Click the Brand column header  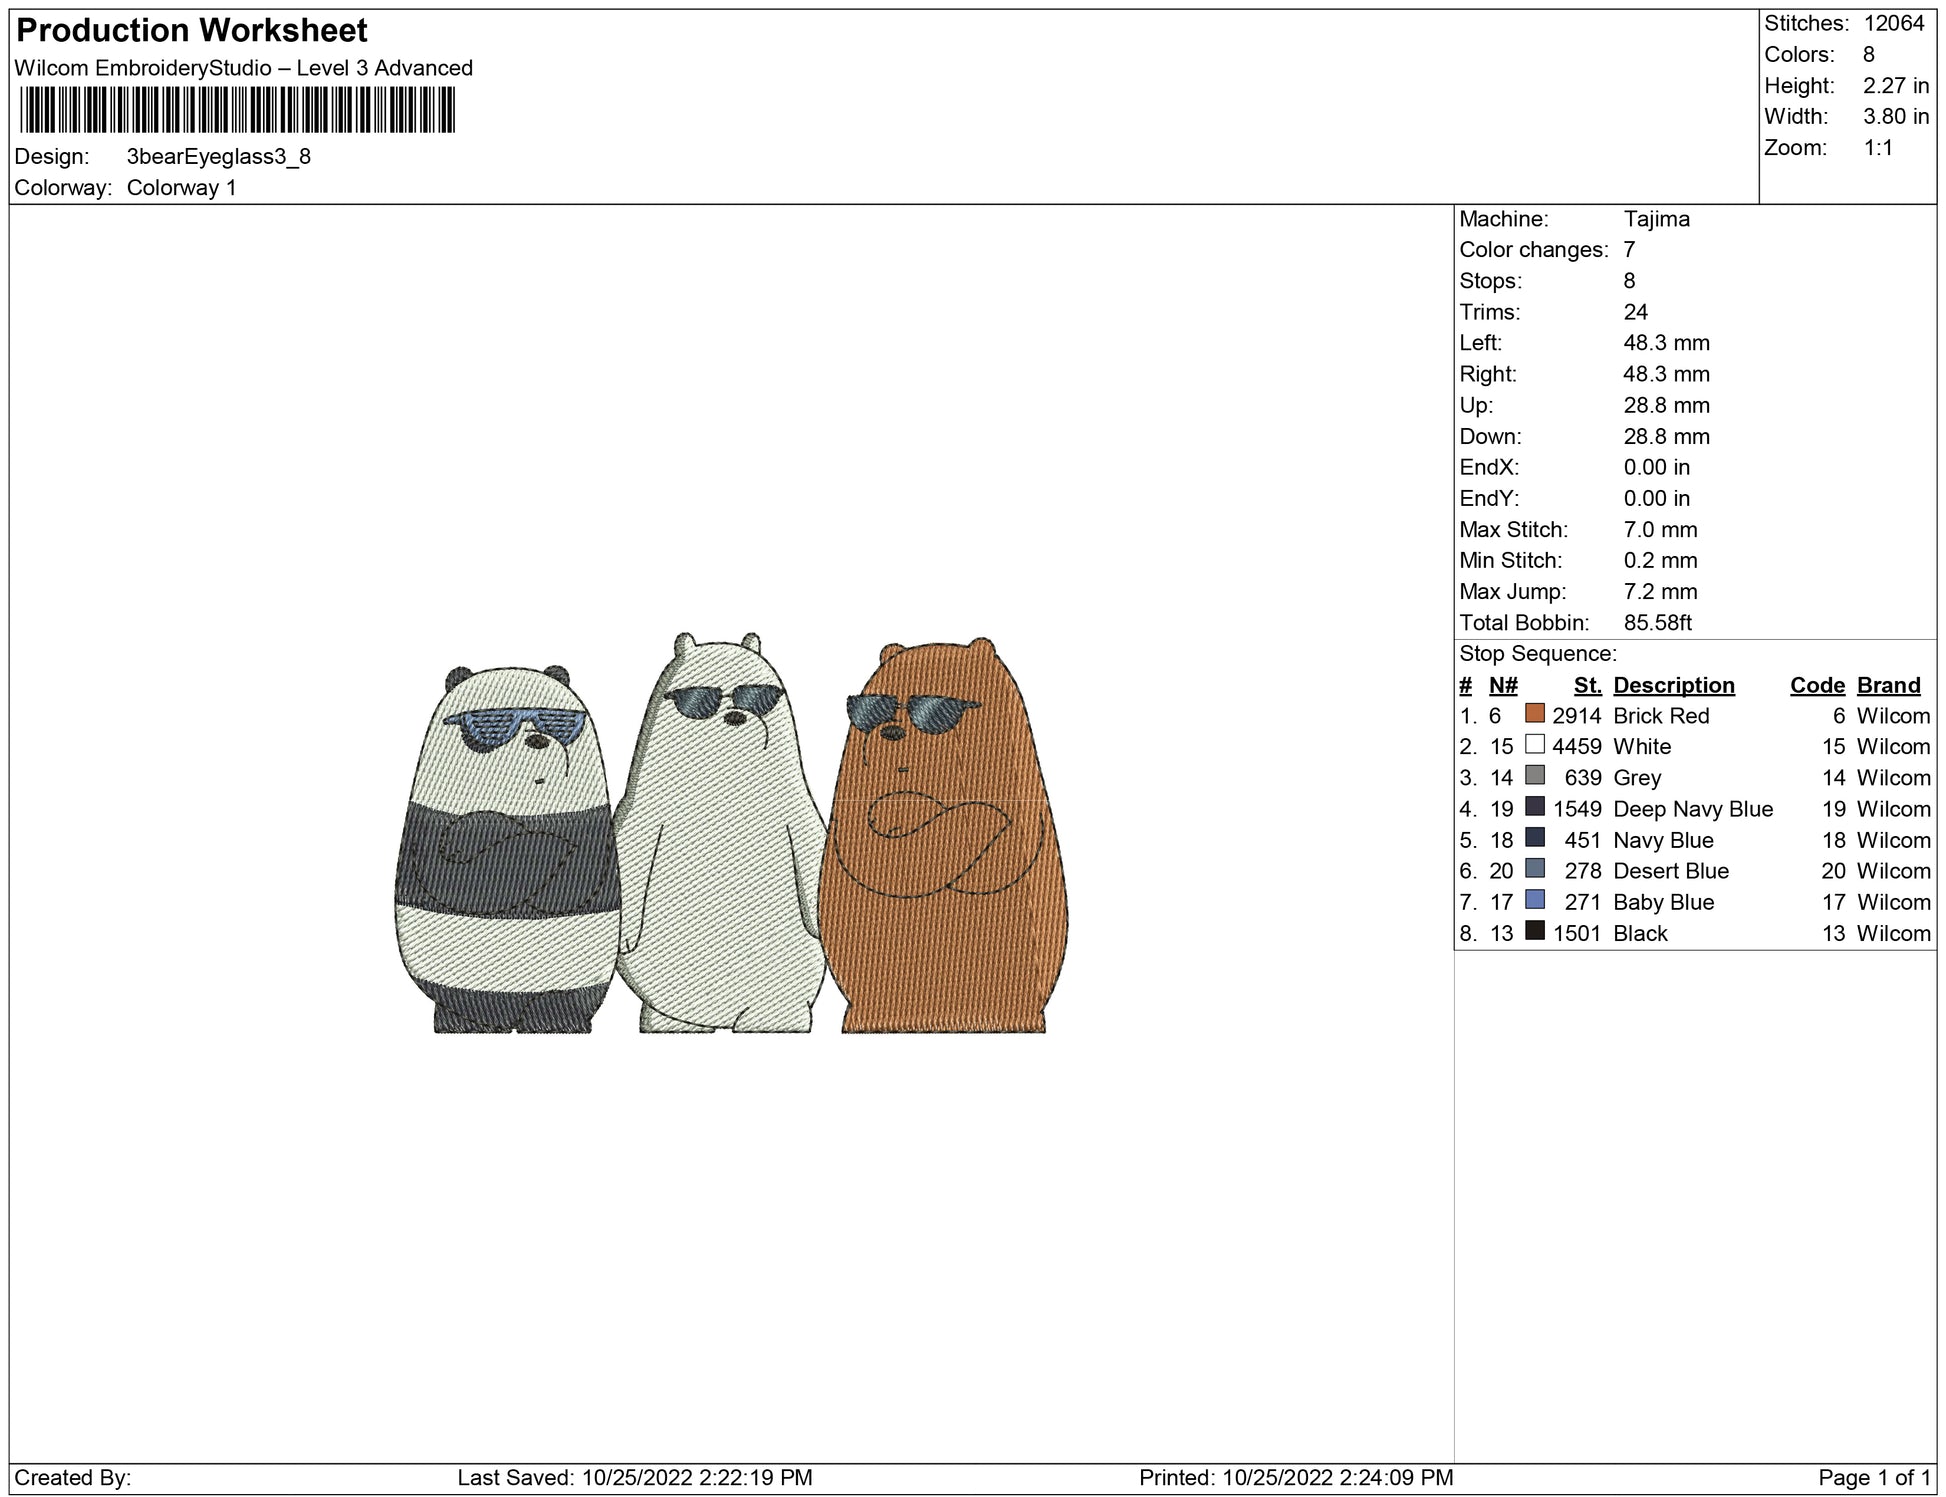click(x=1888, y=685)
